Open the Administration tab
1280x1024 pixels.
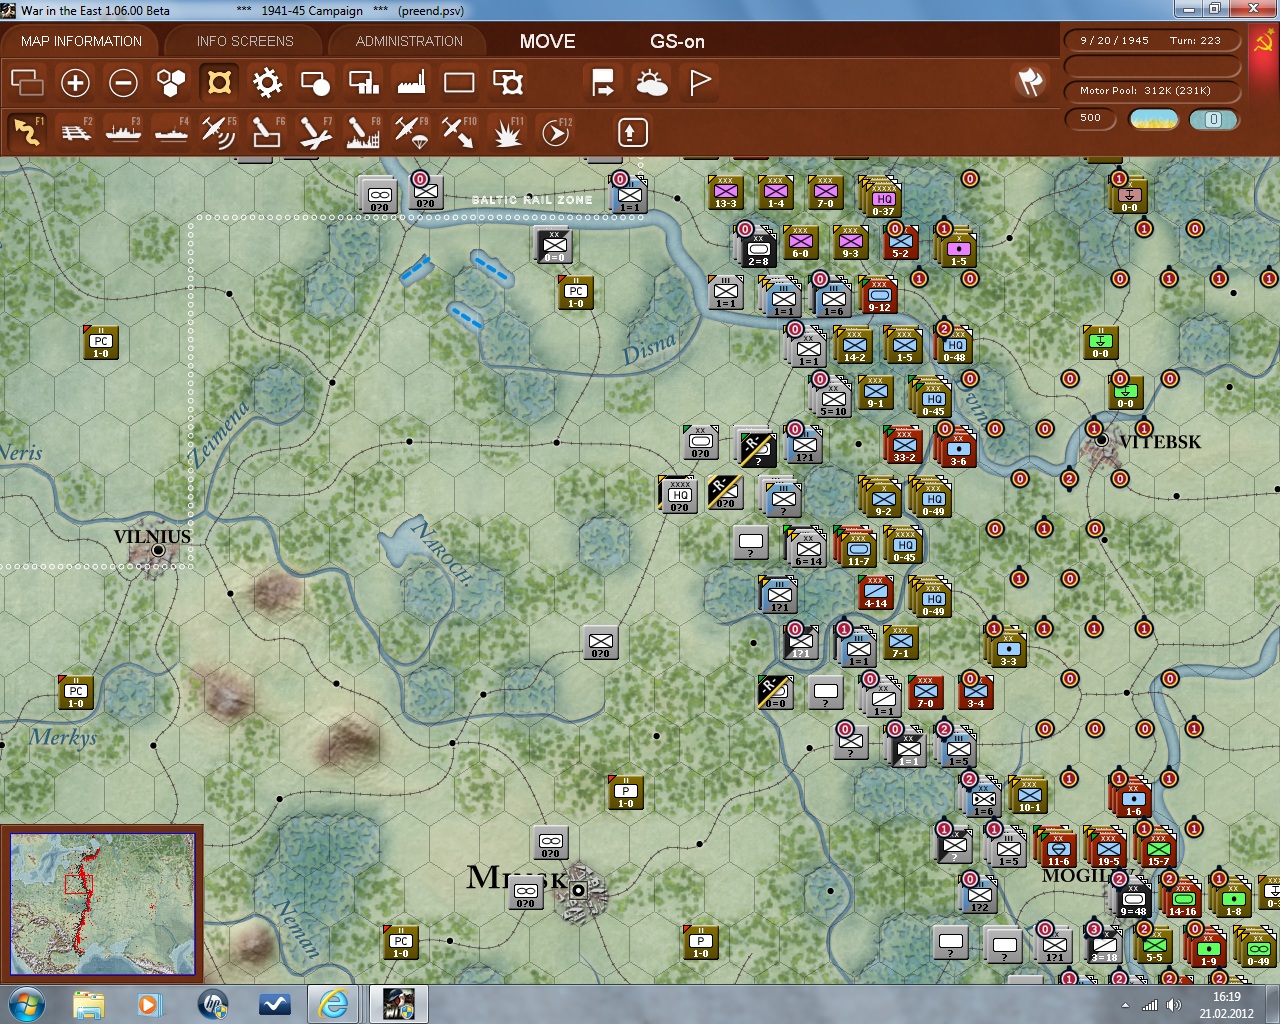(x=409, y=41)
